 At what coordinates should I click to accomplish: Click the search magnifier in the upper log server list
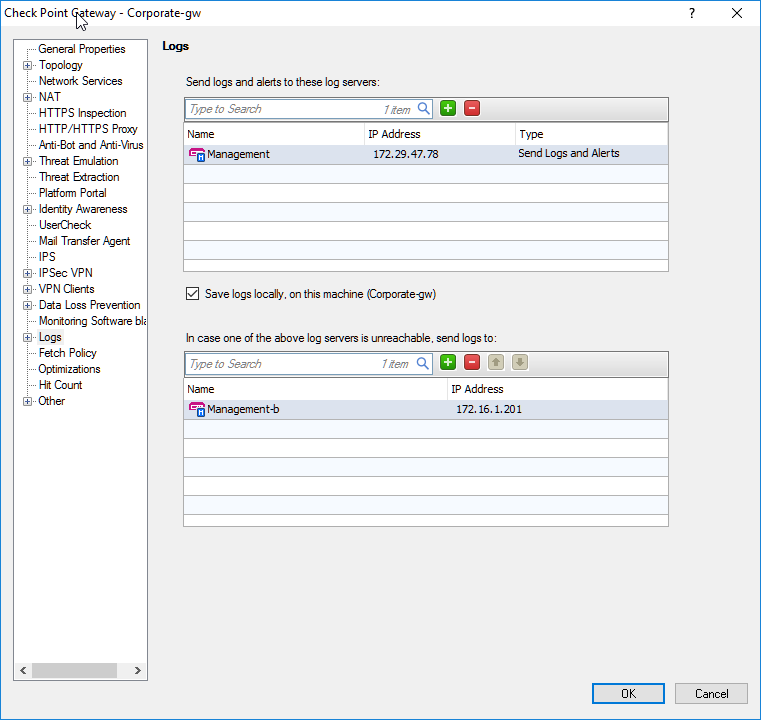tap(424, 109)
